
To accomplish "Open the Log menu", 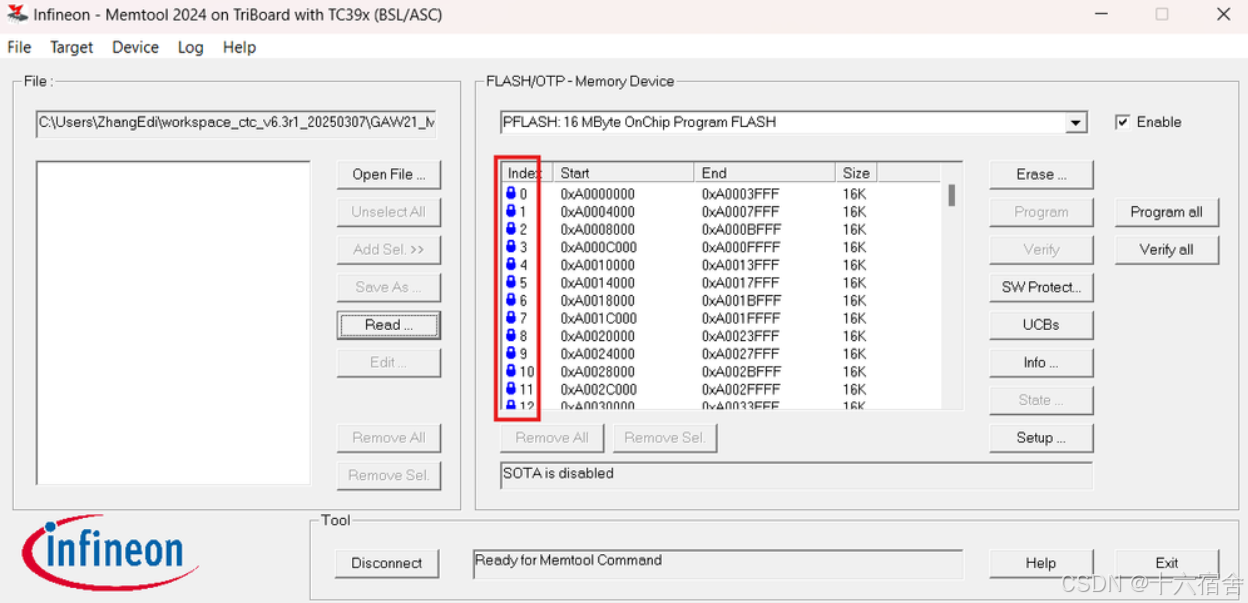I will coord(190,47).
